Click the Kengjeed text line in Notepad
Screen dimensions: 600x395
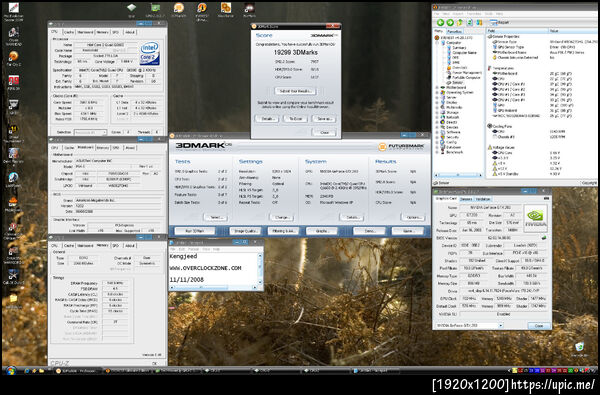coord(184,256)
